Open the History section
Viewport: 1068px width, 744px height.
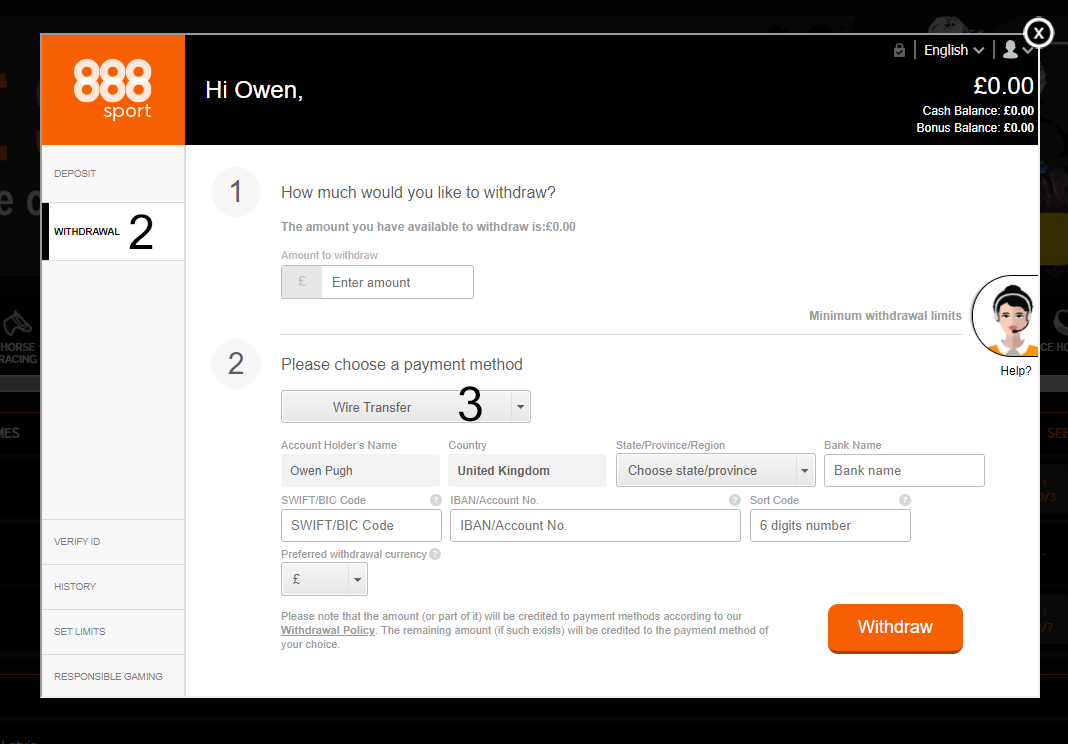coord(113,587)
